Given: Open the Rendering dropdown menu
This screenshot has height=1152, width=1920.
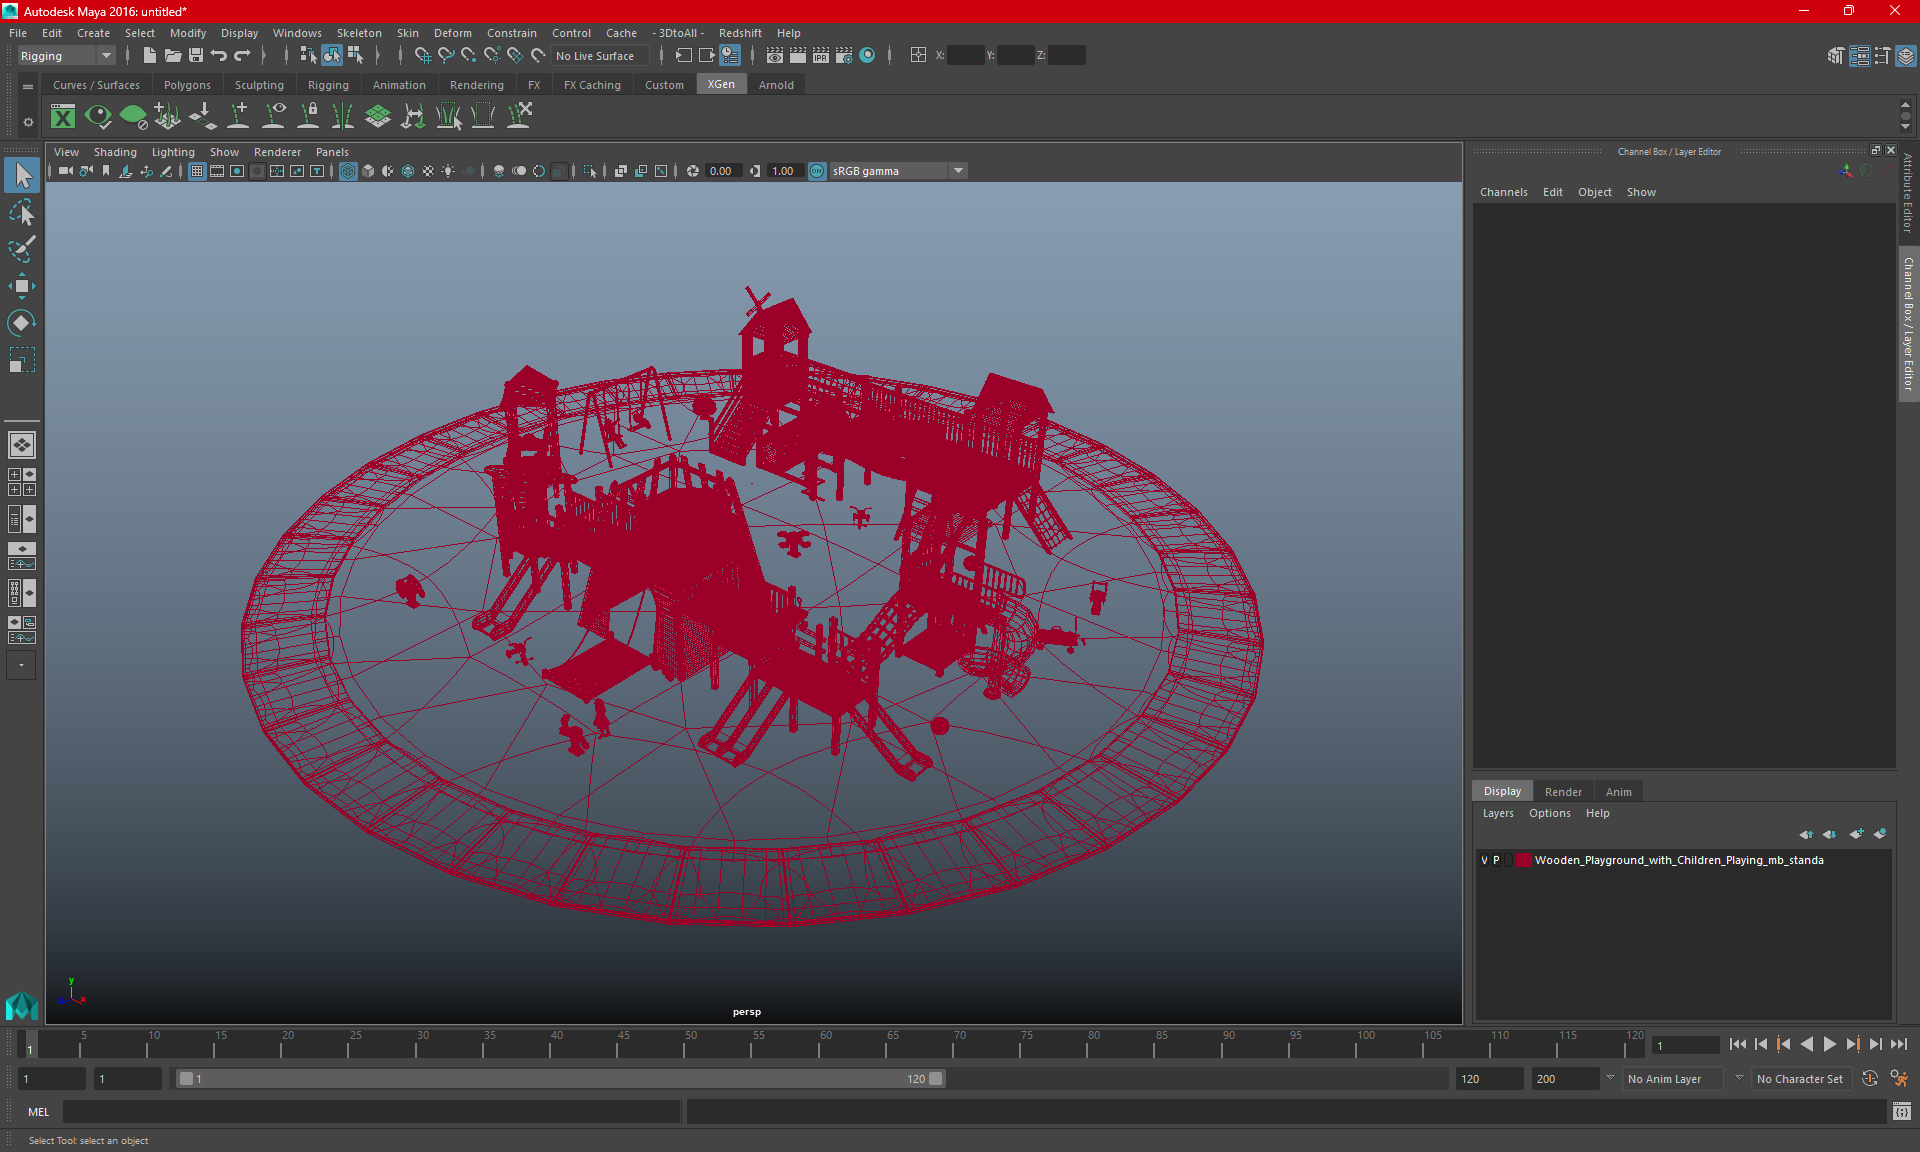Looking at the screenshot, I should click(476, 85).
